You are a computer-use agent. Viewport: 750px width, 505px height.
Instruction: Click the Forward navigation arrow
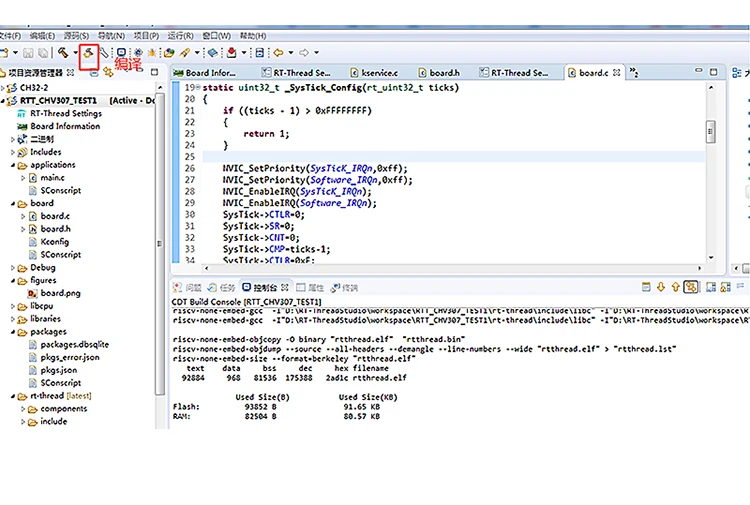[304, 53]
